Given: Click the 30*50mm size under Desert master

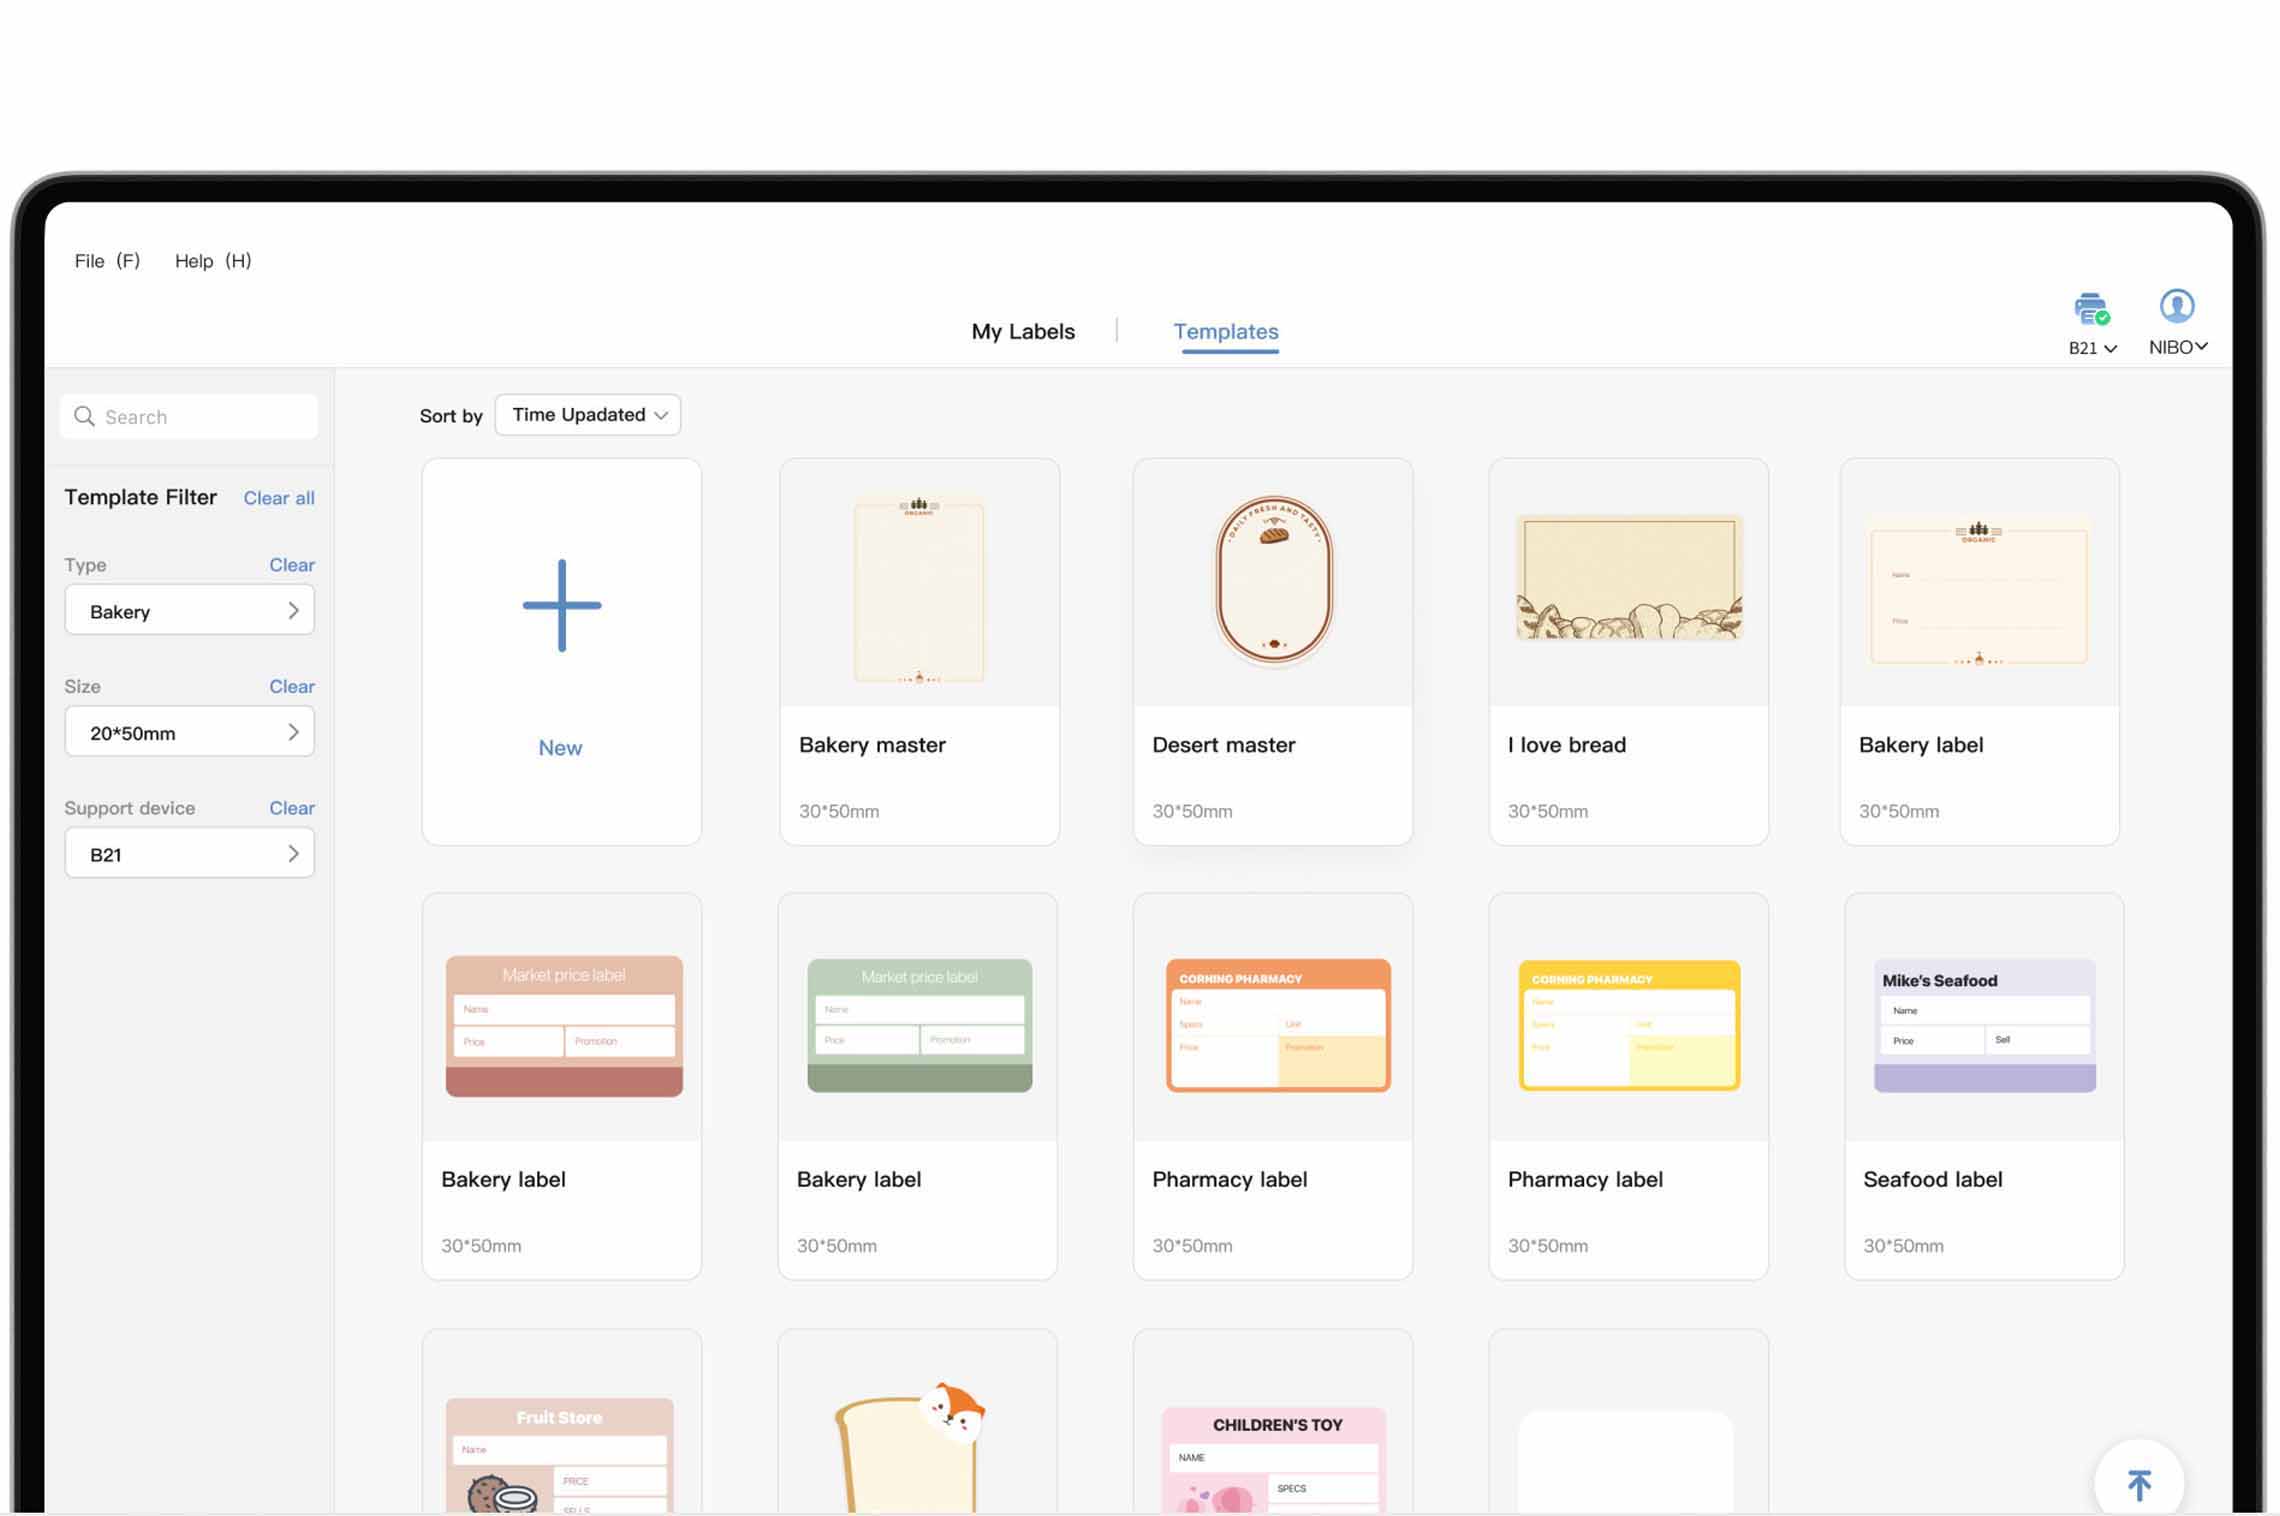Looking at the screenshot, I should click(1192, 812).
